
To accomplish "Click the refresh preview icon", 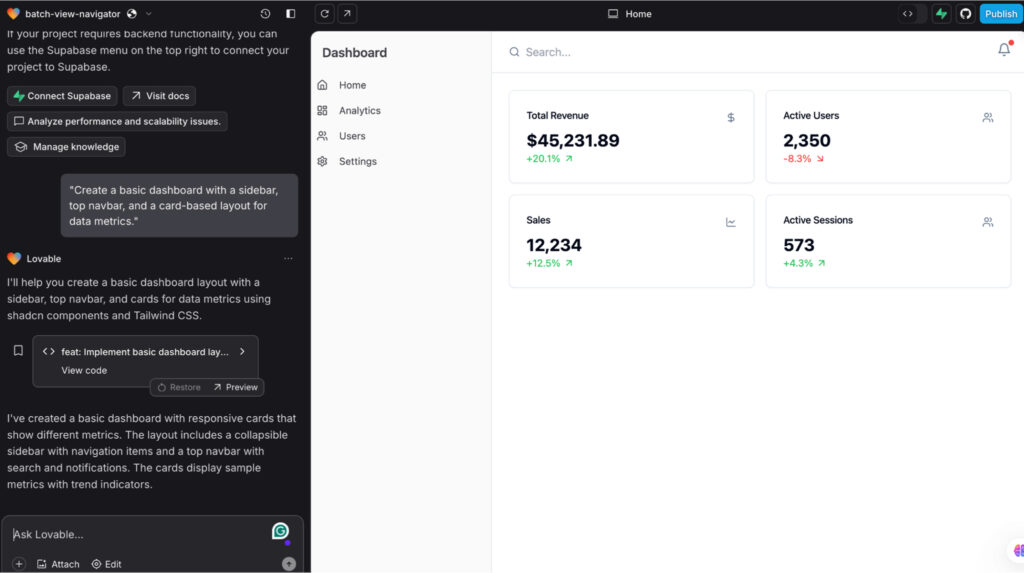I will click(324, 14).
